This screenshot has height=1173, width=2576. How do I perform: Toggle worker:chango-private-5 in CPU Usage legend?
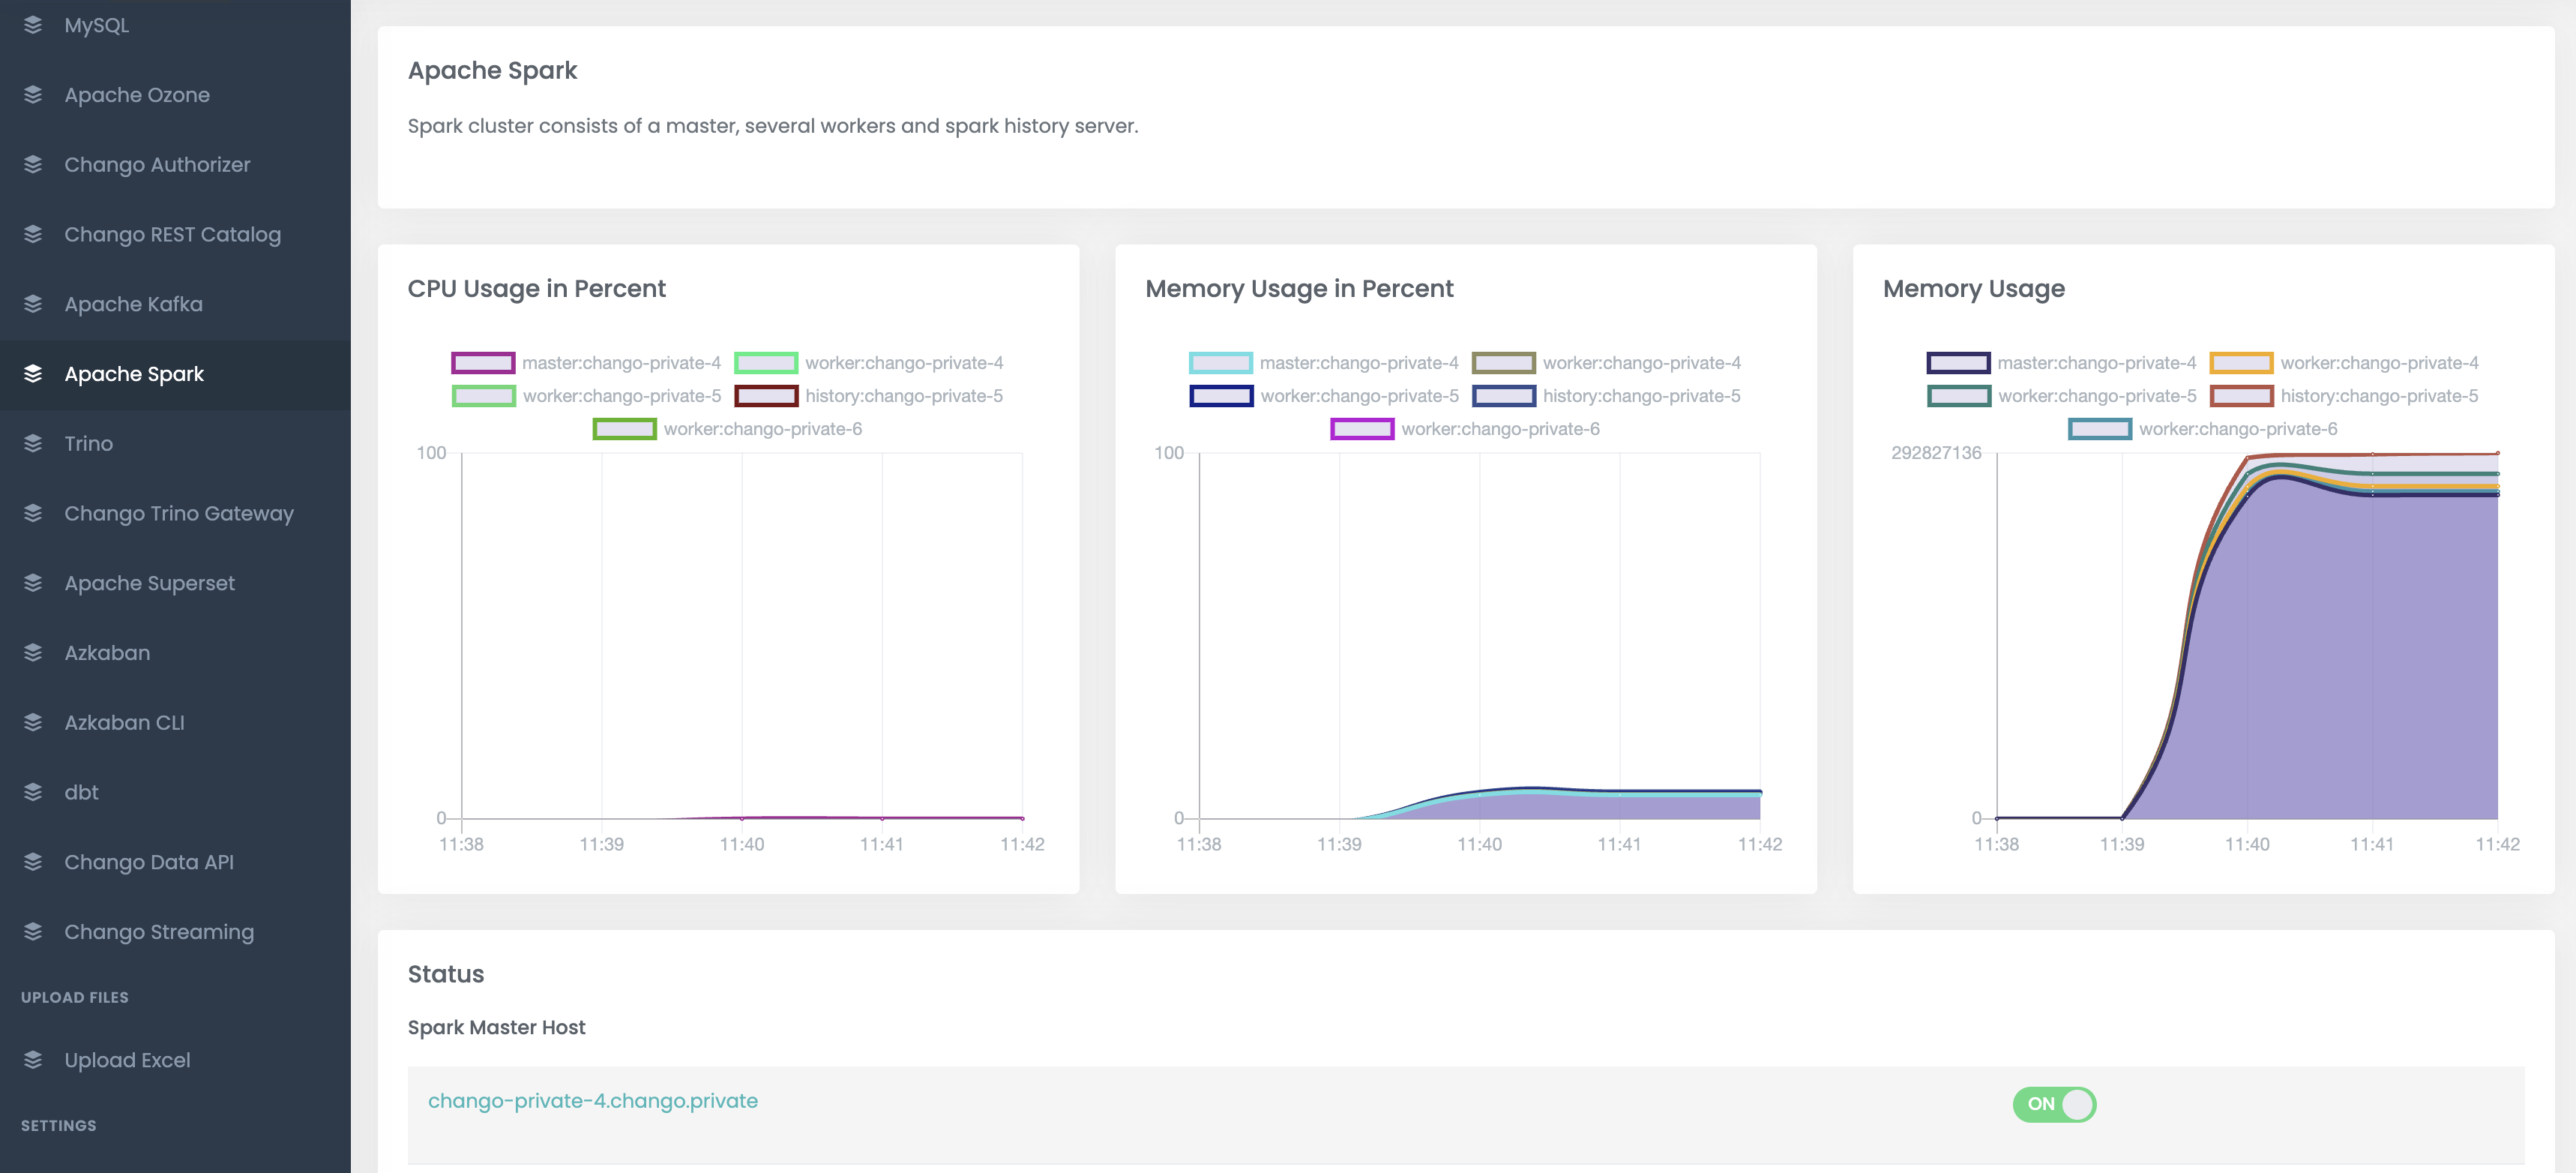(x=586, y=396)
